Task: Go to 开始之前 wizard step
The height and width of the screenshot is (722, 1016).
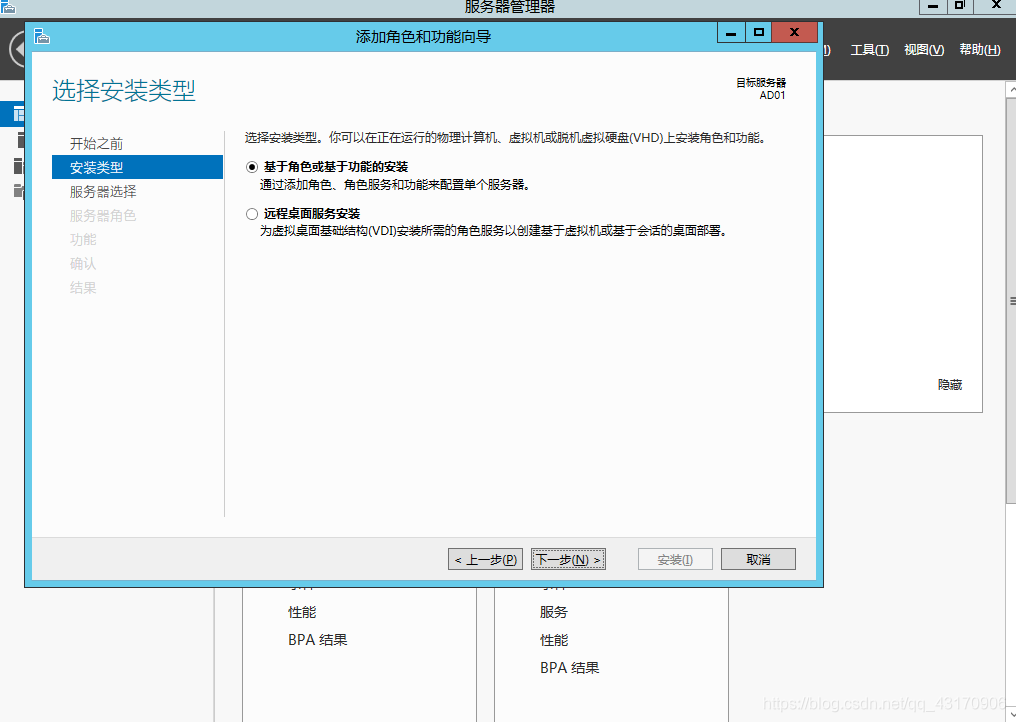Action: (97, 143)
